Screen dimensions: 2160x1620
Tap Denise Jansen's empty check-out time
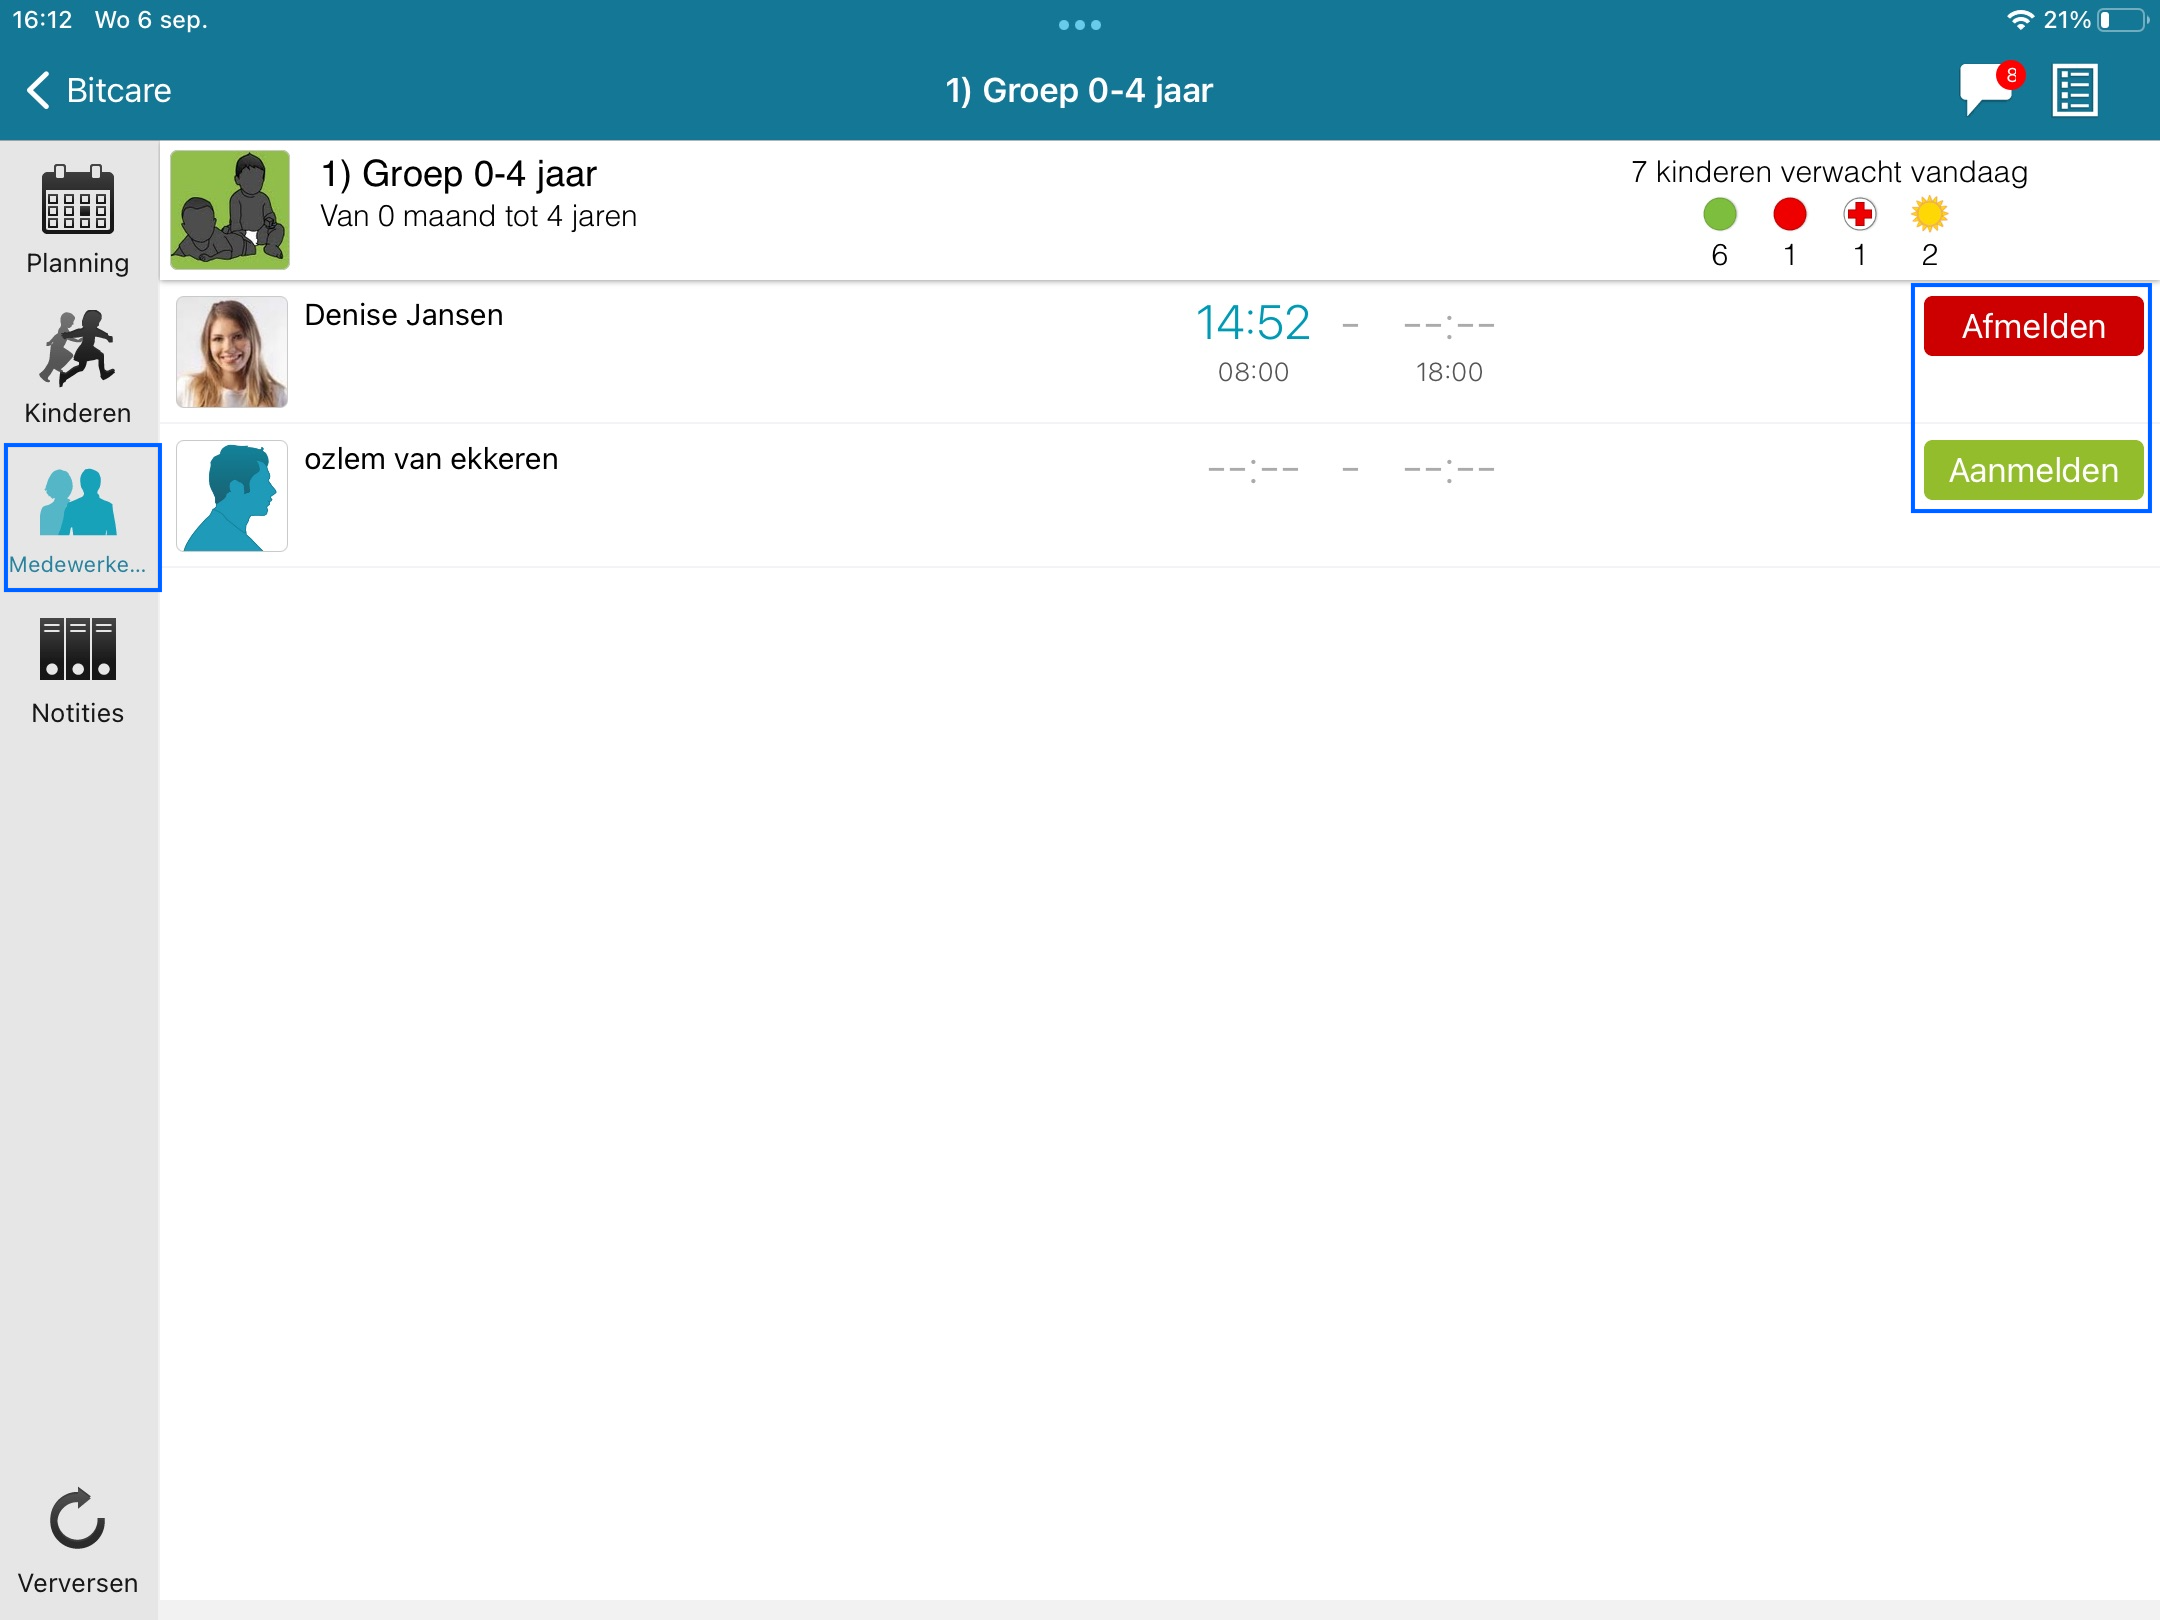tap(1449, 324)
